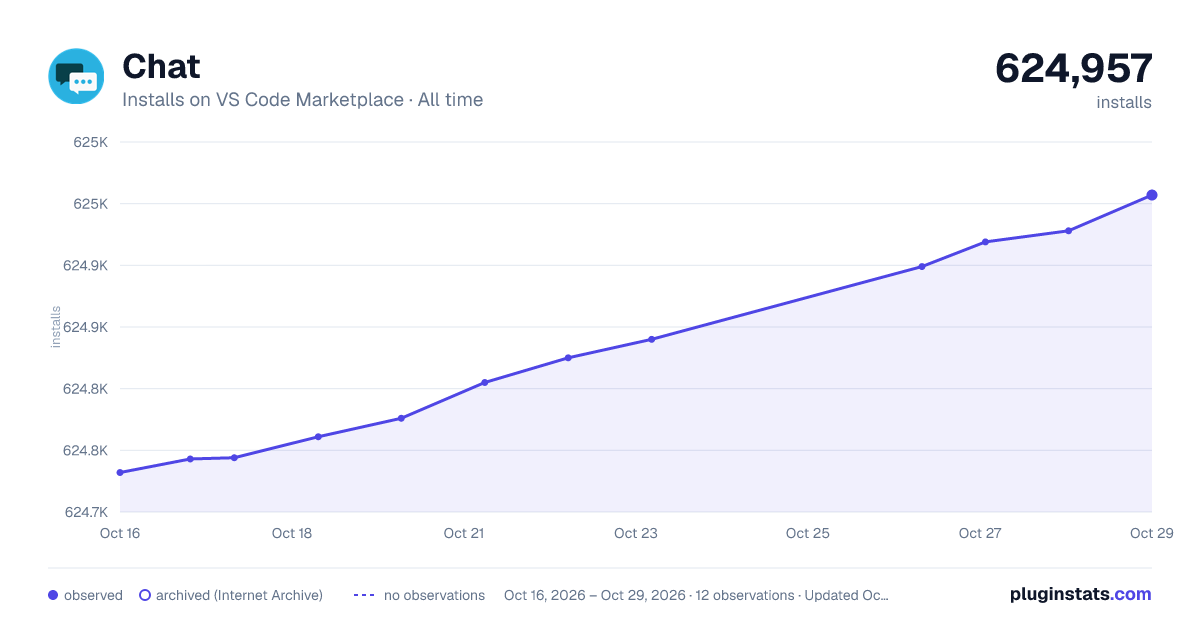Click the 'installs' label under 624,957
Screen dimensions: 1200x630
(1124, 102)
